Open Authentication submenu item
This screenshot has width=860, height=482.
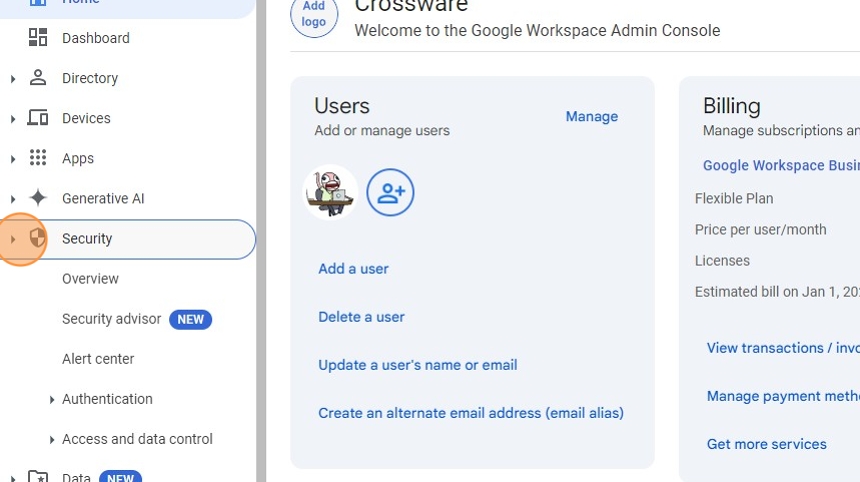[x=107, y=399]
